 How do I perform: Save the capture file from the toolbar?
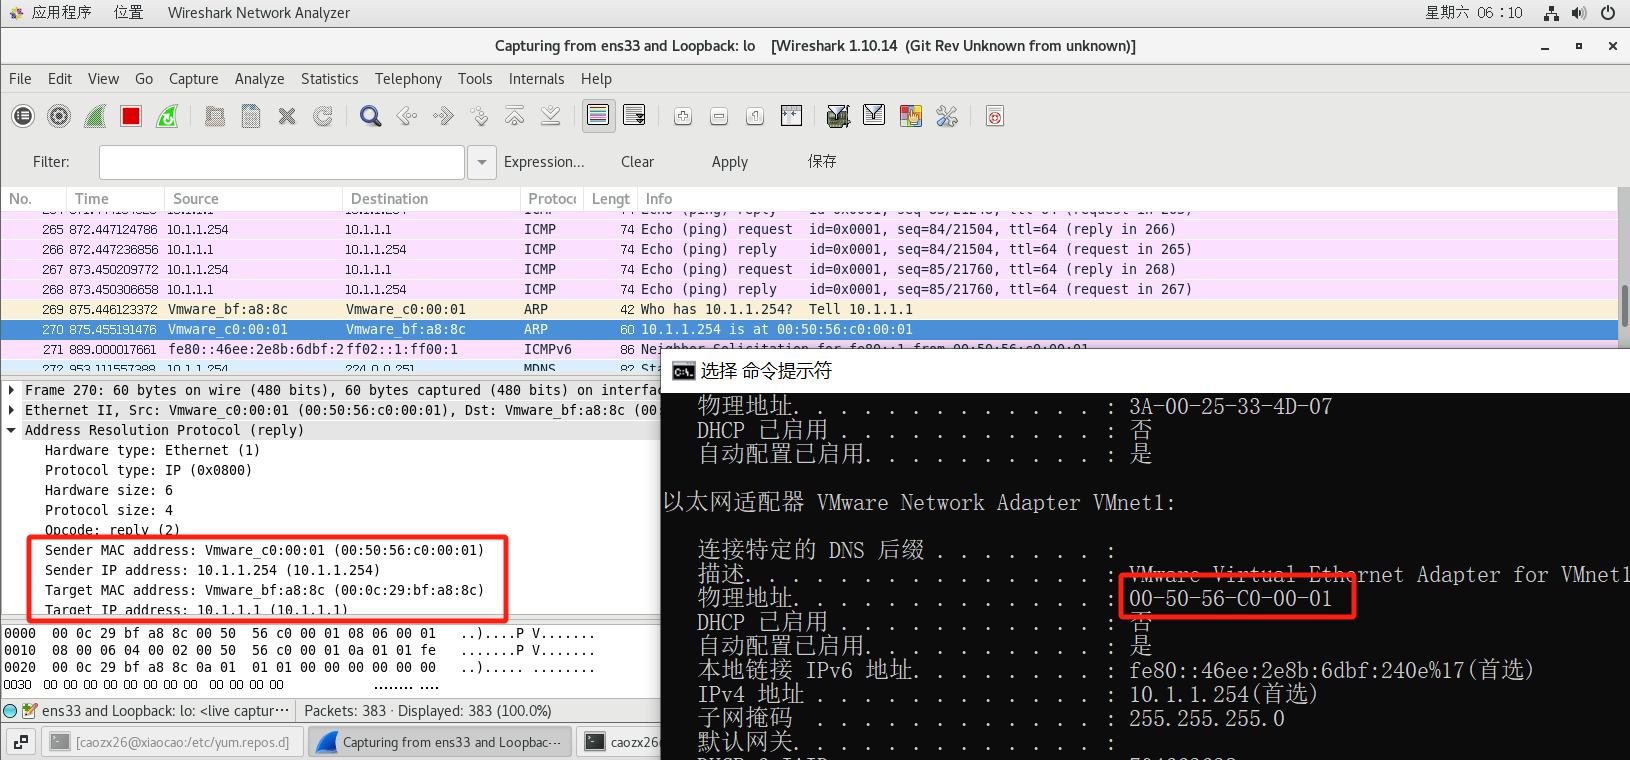click(x=251, y=116)
